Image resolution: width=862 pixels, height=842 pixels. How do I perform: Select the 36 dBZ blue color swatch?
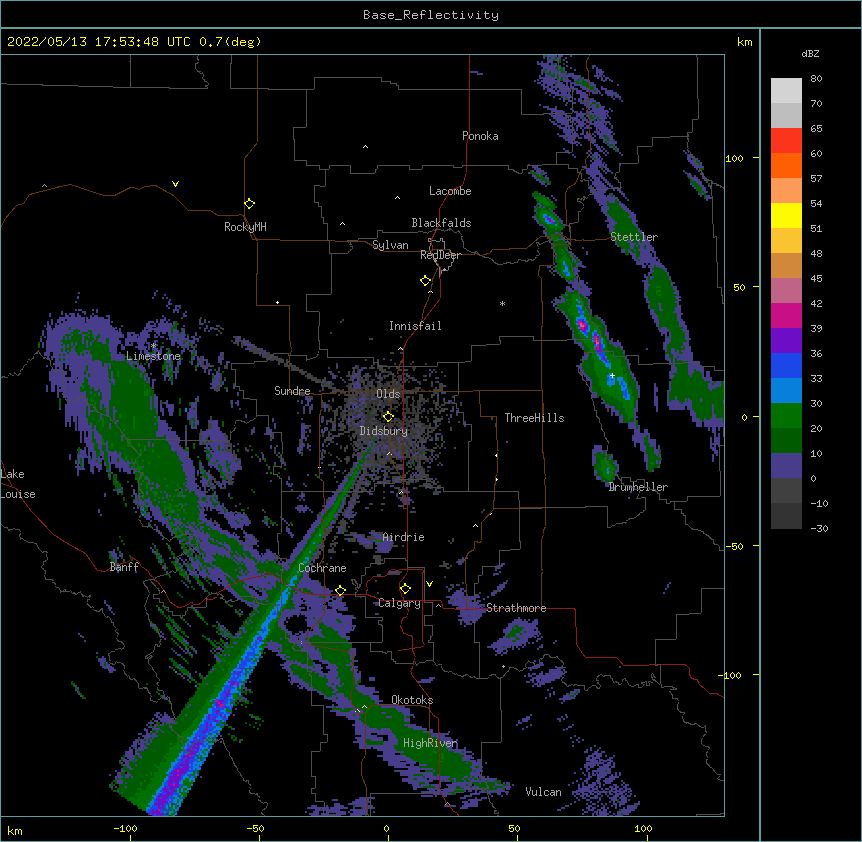pyautogui.click(x=786, y=365)
